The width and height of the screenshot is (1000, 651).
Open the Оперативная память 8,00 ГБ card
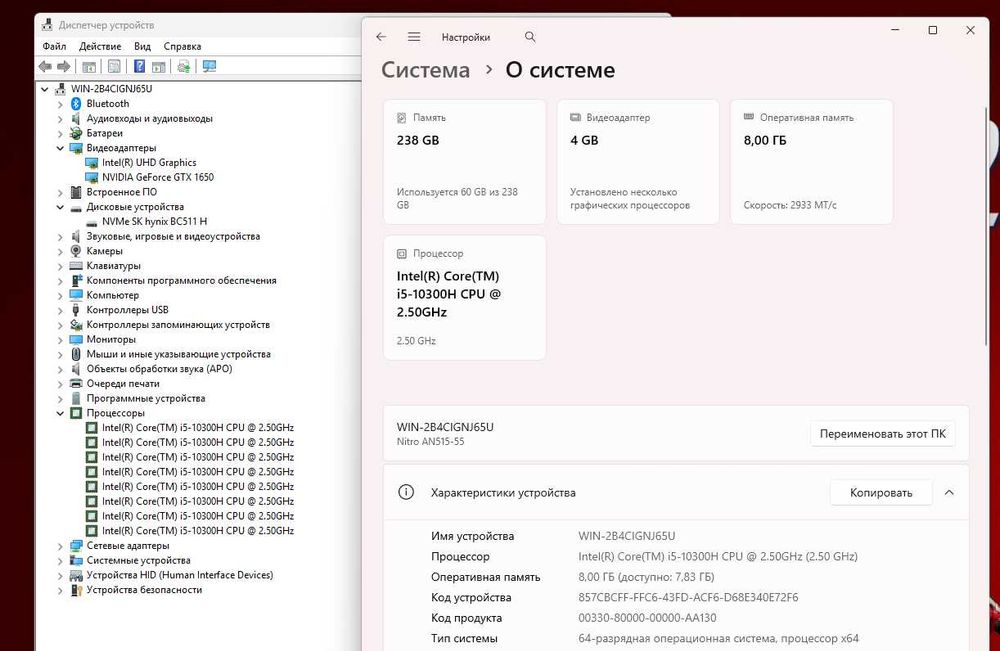[811, 162]
